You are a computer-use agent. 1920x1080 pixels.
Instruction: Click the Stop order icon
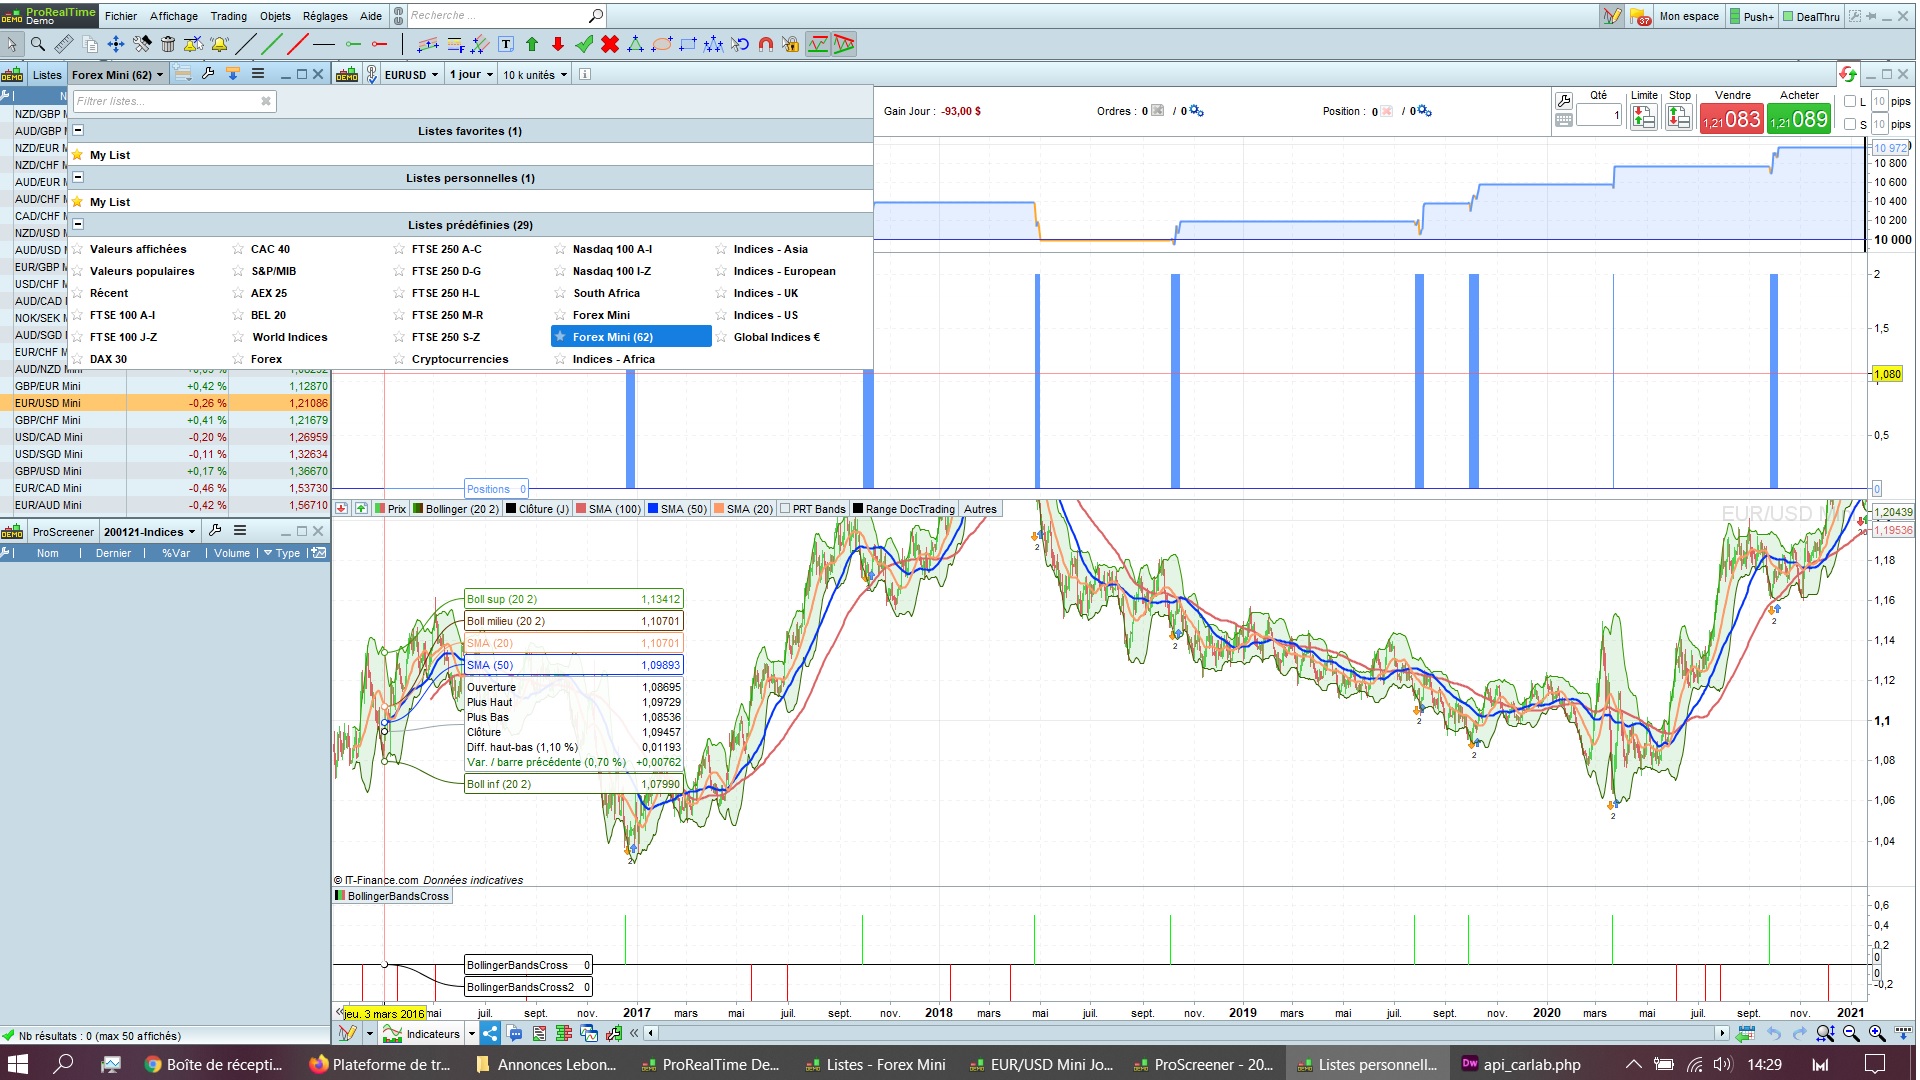[1679, 118]
